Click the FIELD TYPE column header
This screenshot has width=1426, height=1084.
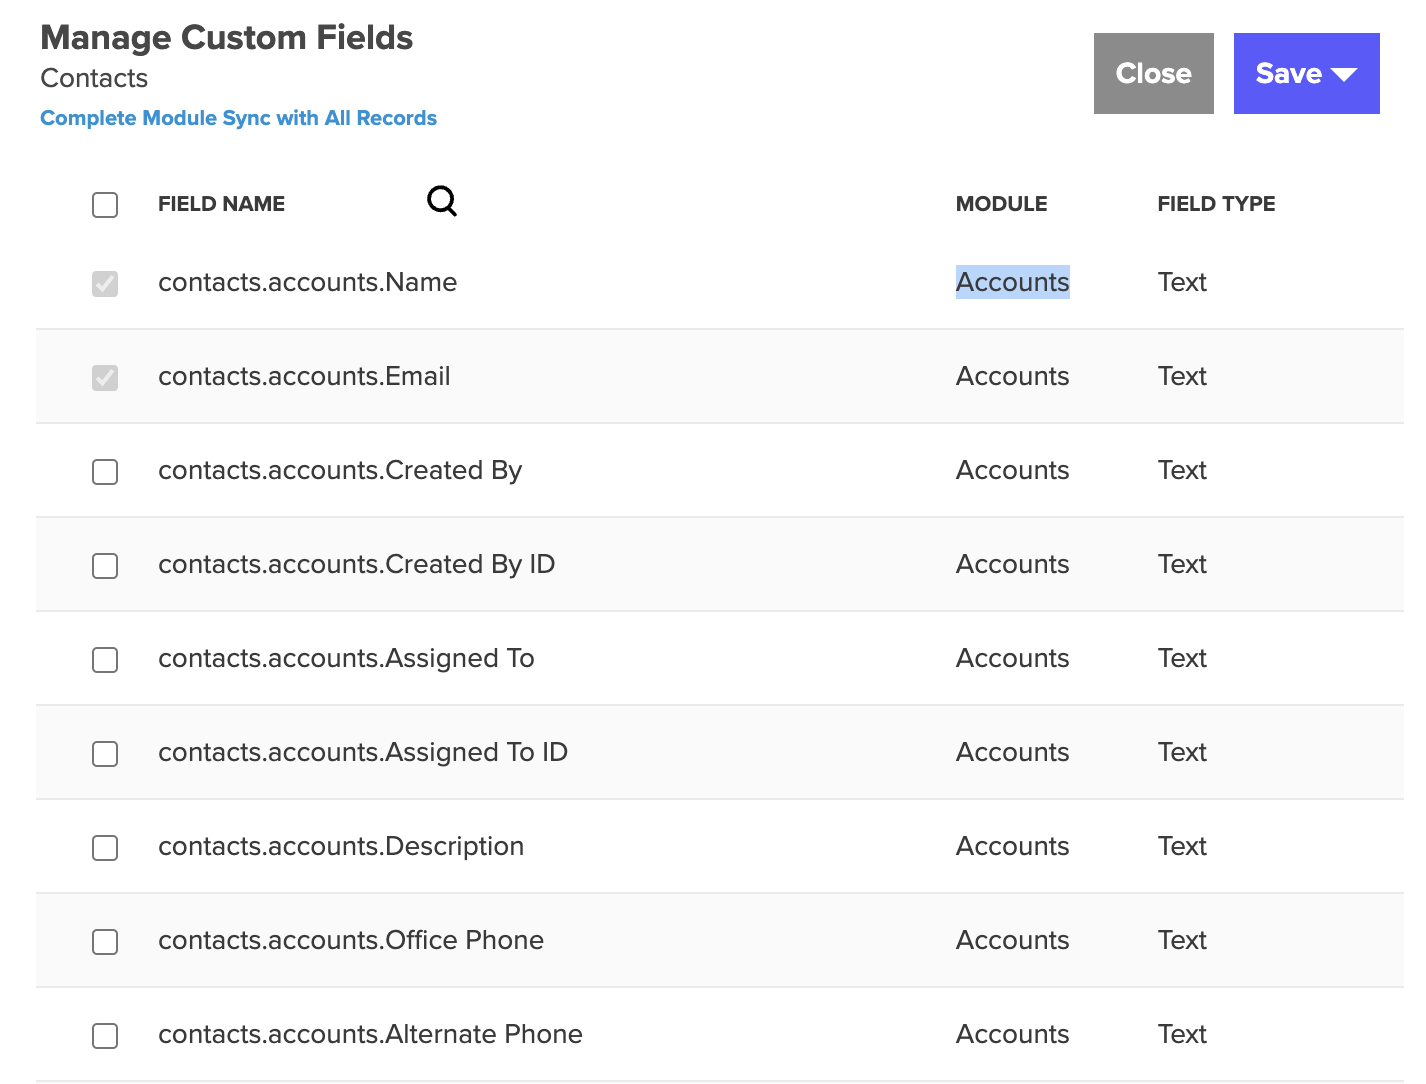1216,204
